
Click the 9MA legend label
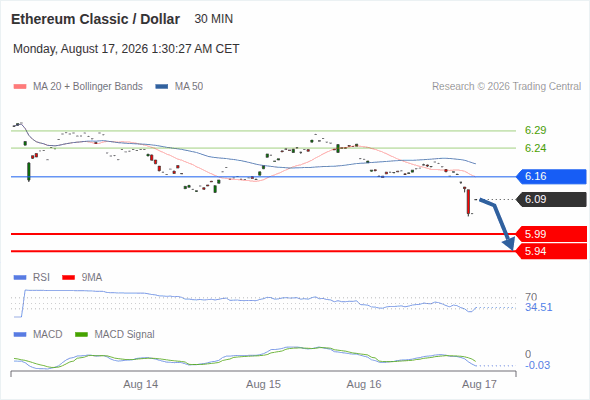92,278
